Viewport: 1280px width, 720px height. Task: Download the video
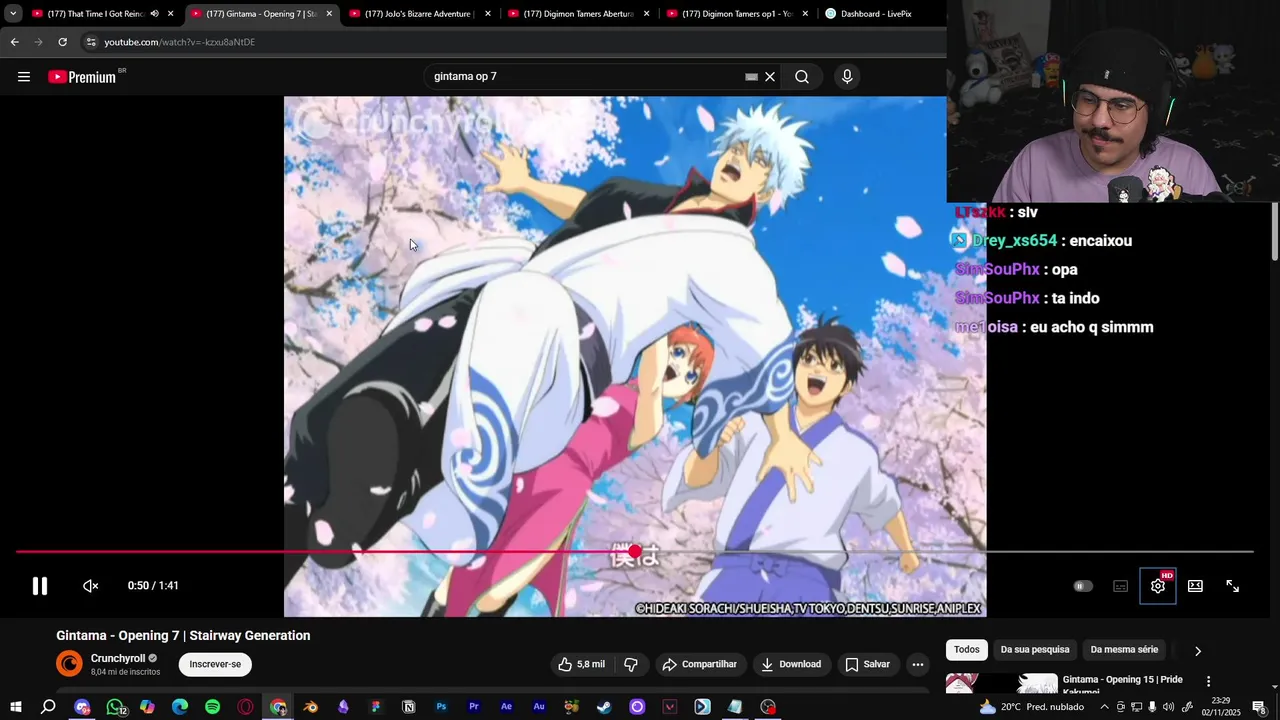791,664
